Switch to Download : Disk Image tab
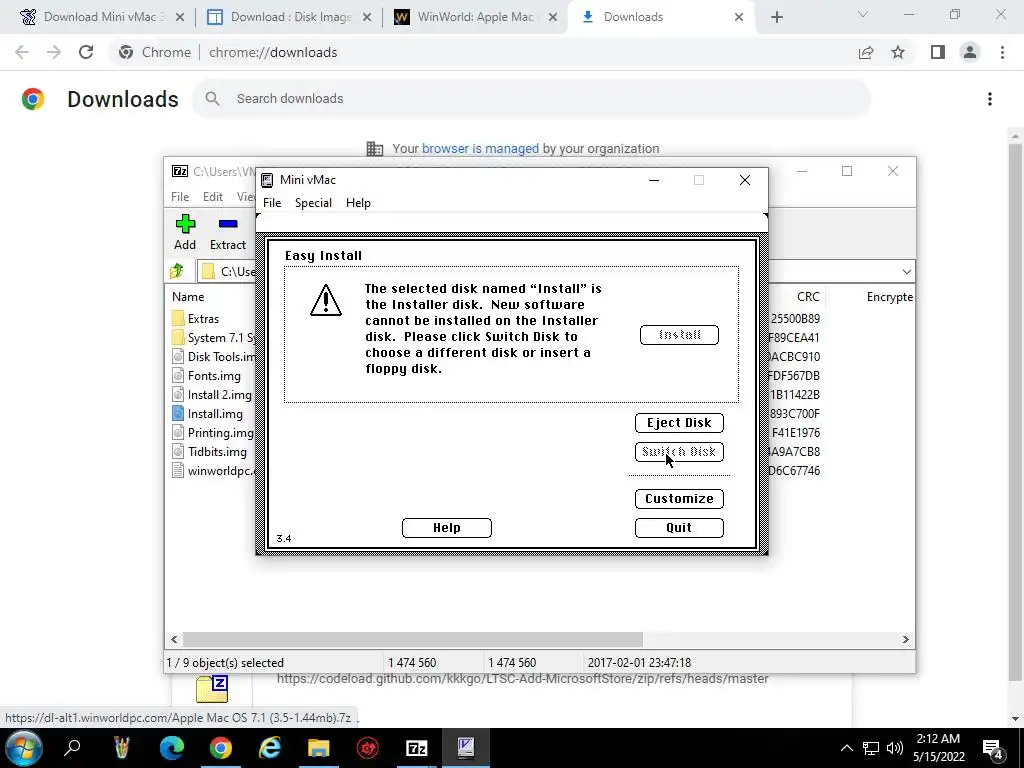Viewport: 1024px width, 768px height. pyautogui.click(x=289, y=17)
